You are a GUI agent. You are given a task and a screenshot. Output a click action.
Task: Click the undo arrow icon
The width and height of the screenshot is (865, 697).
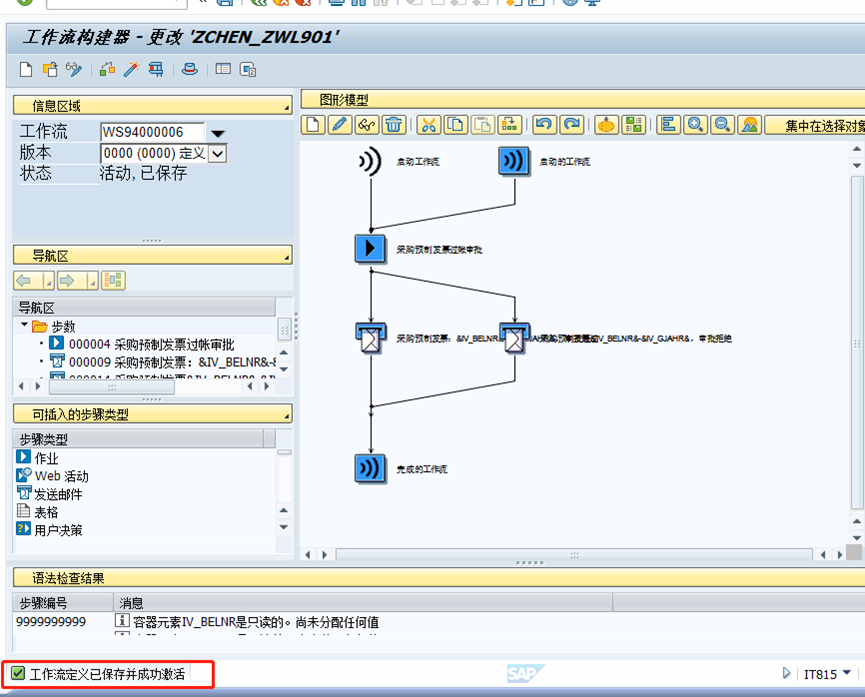[544, 125]
